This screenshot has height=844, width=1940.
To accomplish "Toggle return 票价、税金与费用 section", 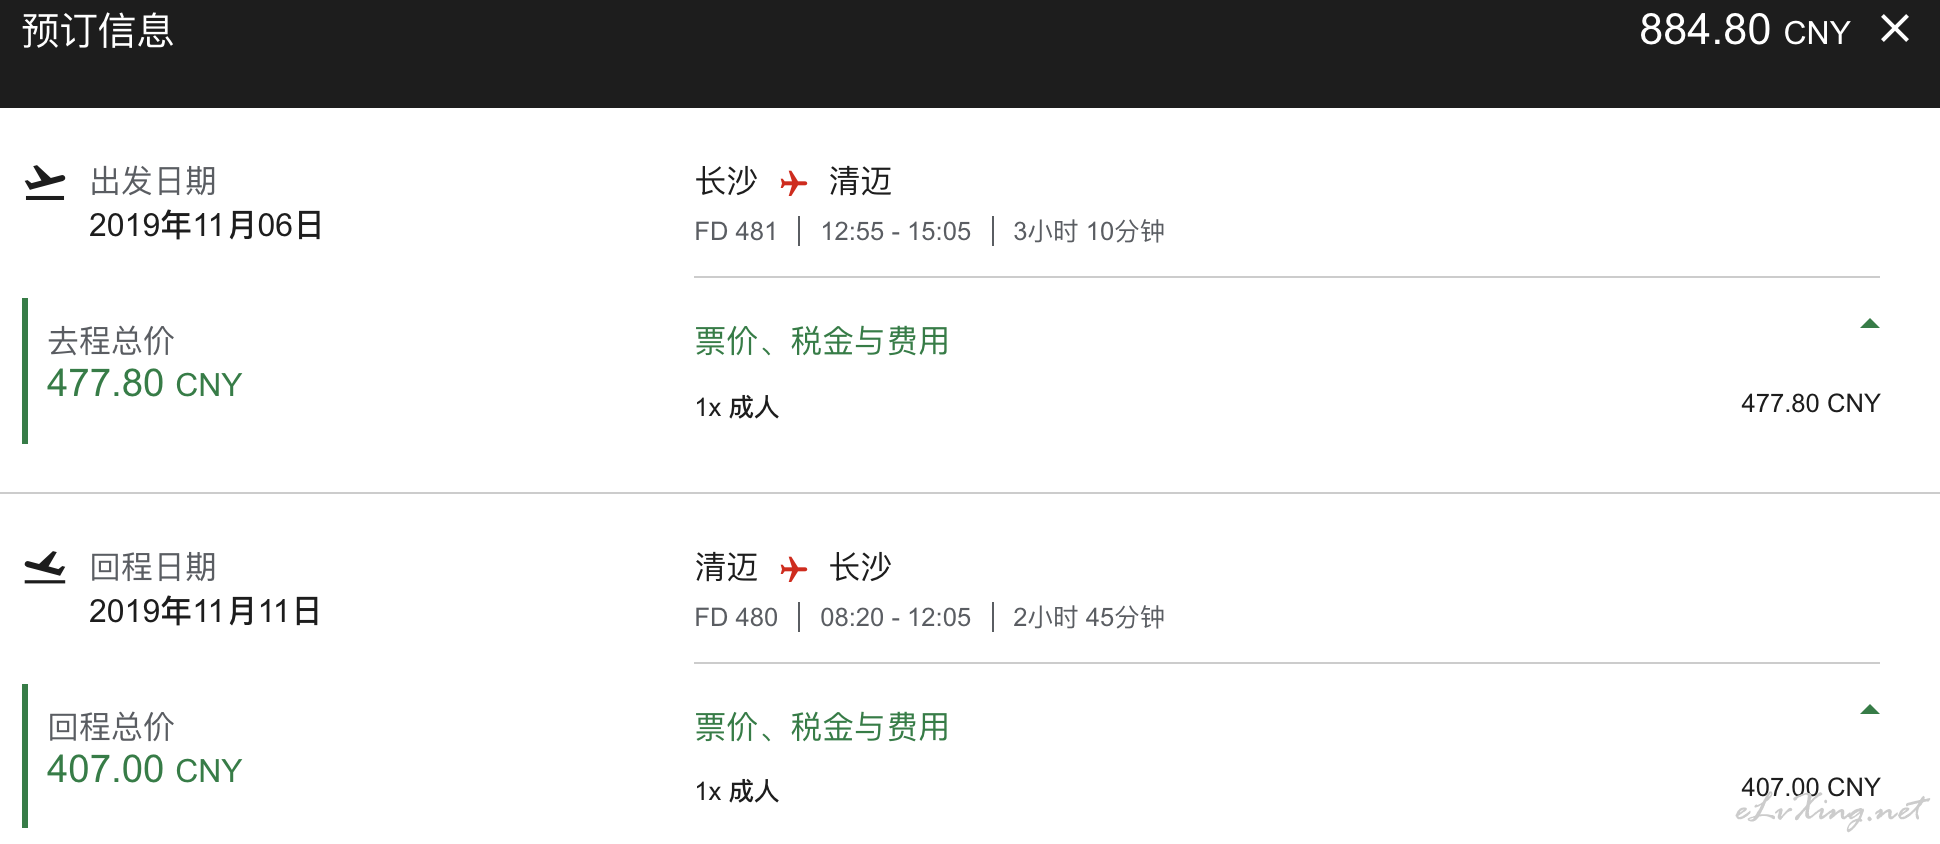I will click(x=822, y=727).
